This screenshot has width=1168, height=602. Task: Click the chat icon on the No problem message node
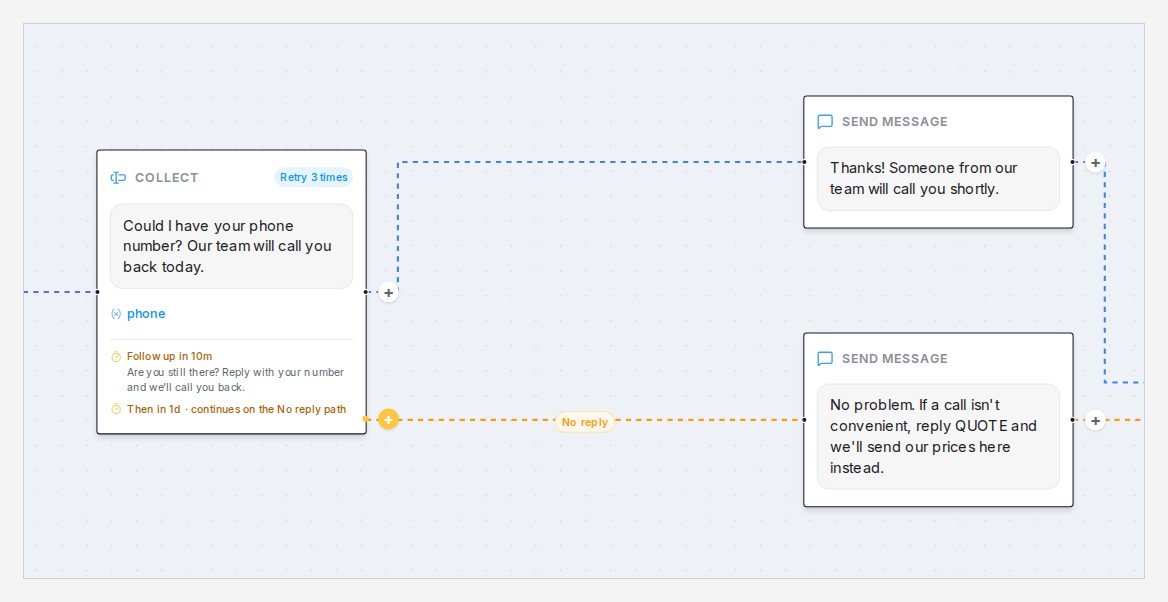click(x=825, y=358)
